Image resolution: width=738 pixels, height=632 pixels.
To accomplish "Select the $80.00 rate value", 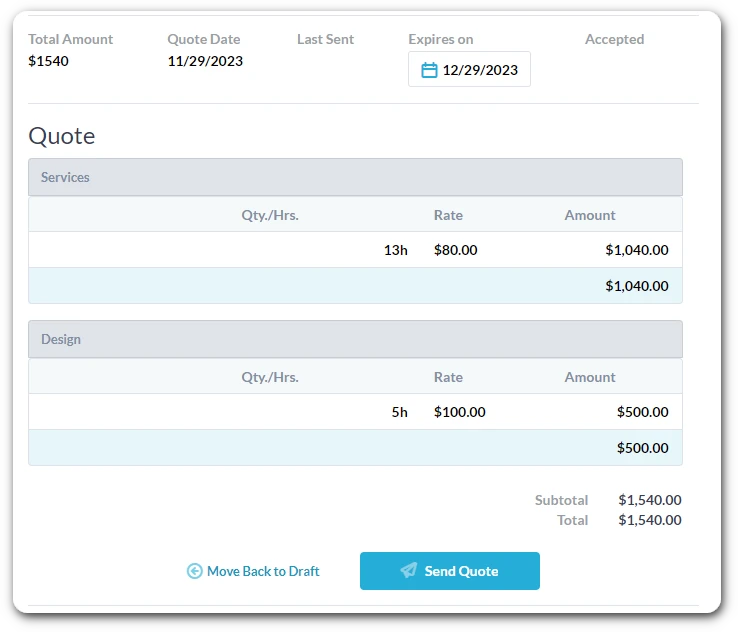I will tap(455, 250).
